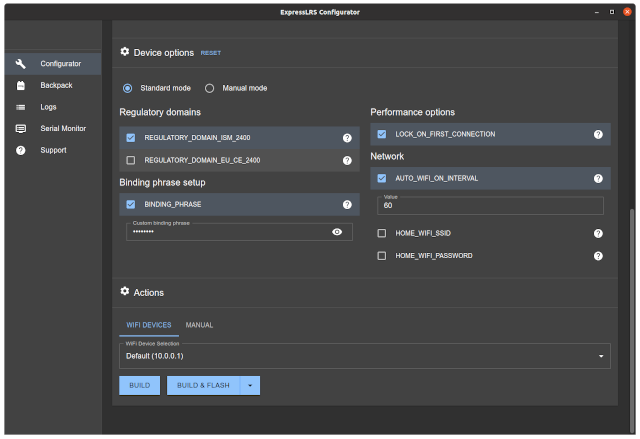Click the Regulatory domains heading
640x439 pixels.
click(160, 112)
